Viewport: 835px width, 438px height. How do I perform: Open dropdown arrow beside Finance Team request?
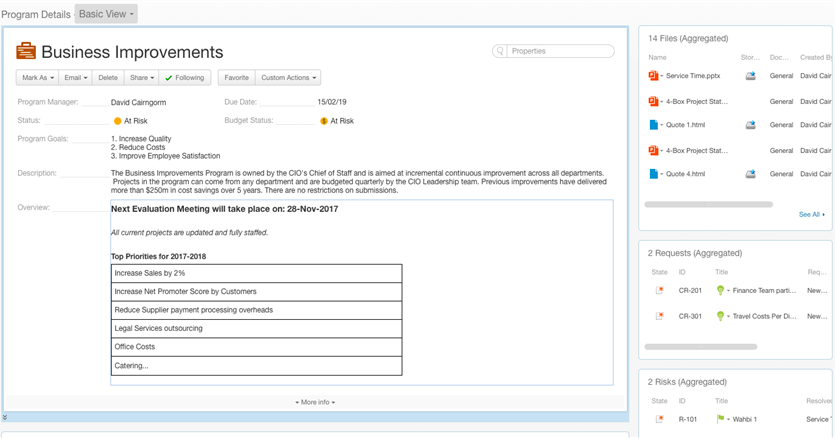[x=728, y=291]
